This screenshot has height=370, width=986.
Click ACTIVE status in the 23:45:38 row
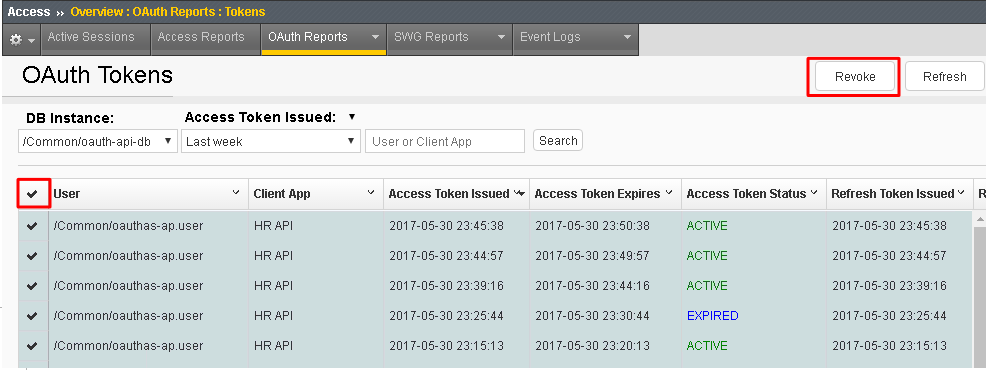coord(707,226)
